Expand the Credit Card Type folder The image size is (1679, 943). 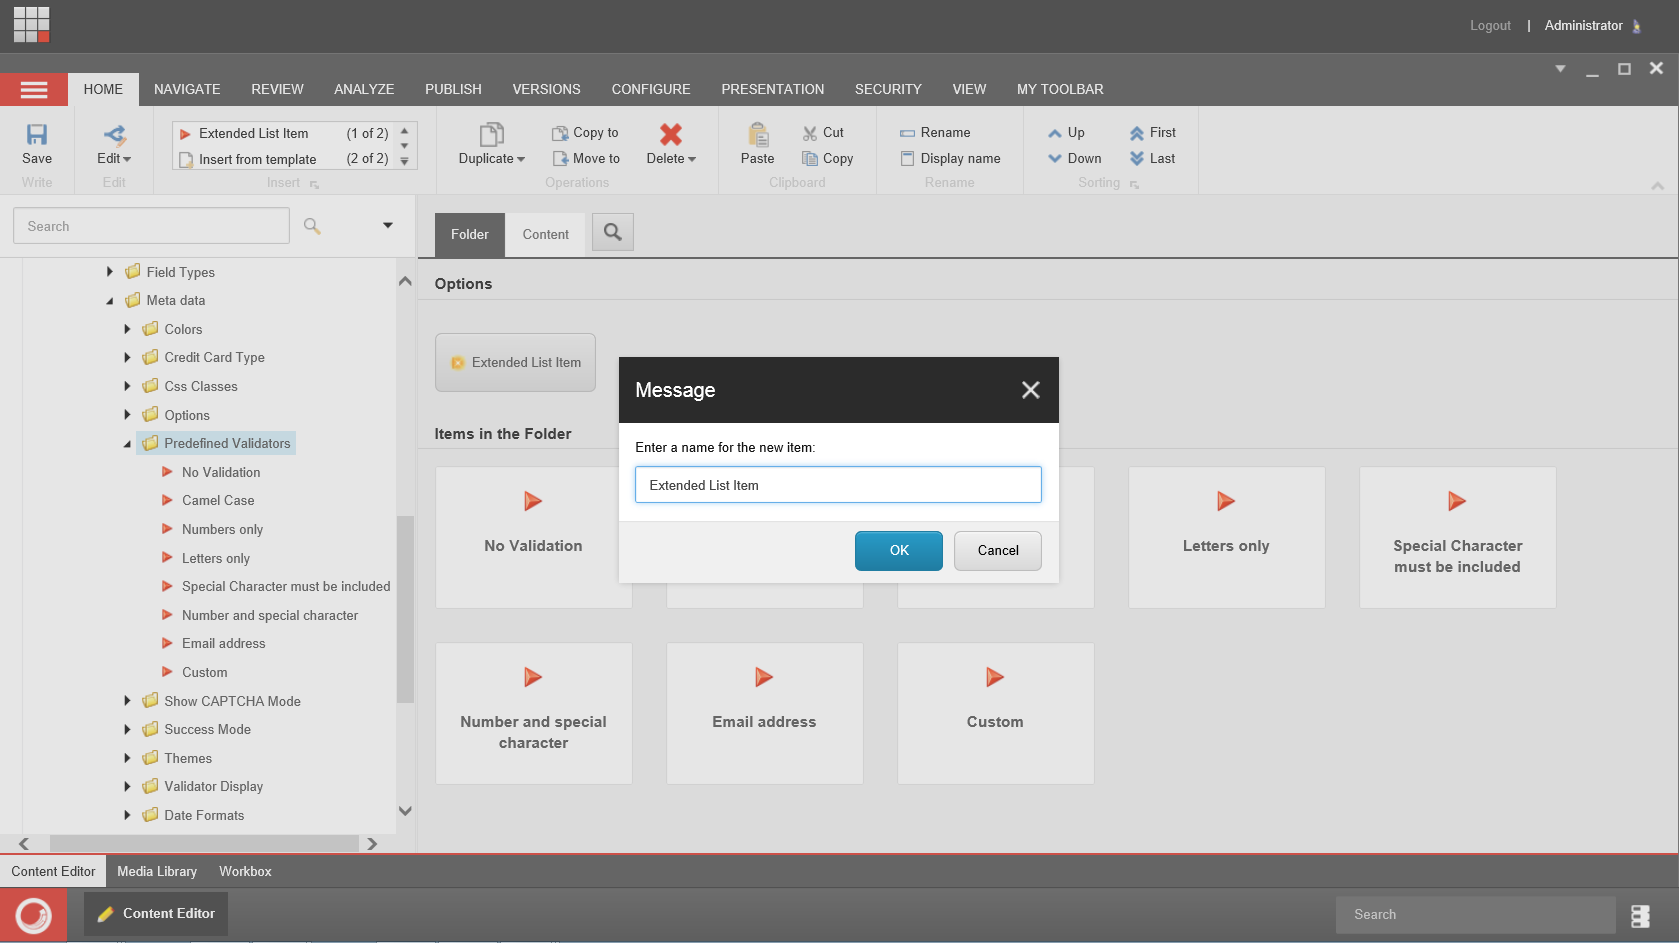point(127,357)
